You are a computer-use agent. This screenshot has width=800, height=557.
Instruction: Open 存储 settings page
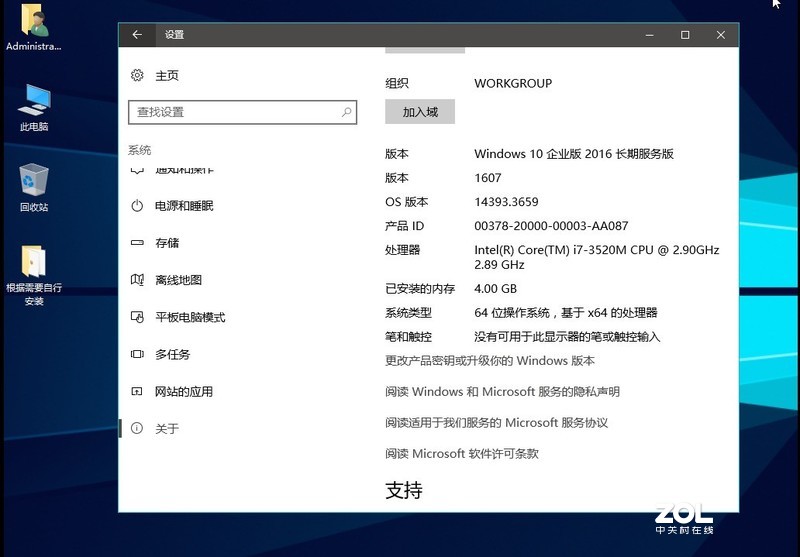(x=167, y=243)
